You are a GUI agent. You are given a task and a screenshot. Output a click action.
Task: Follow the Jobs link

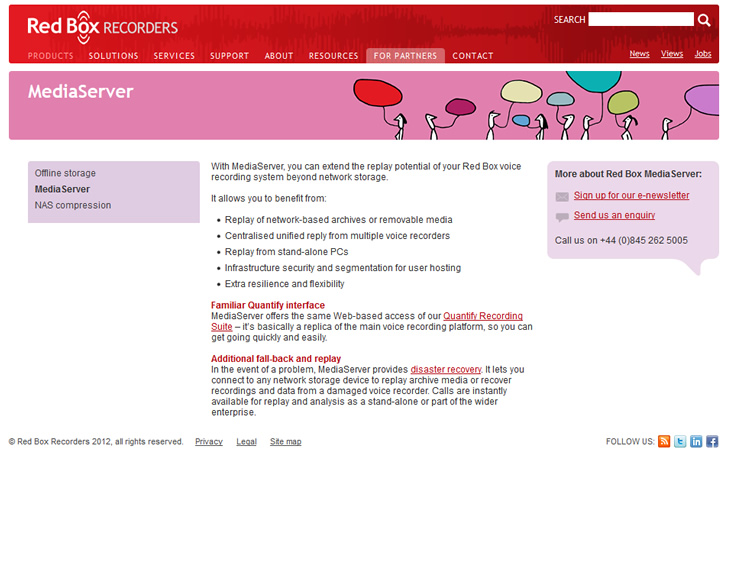(x=703, y=54)
